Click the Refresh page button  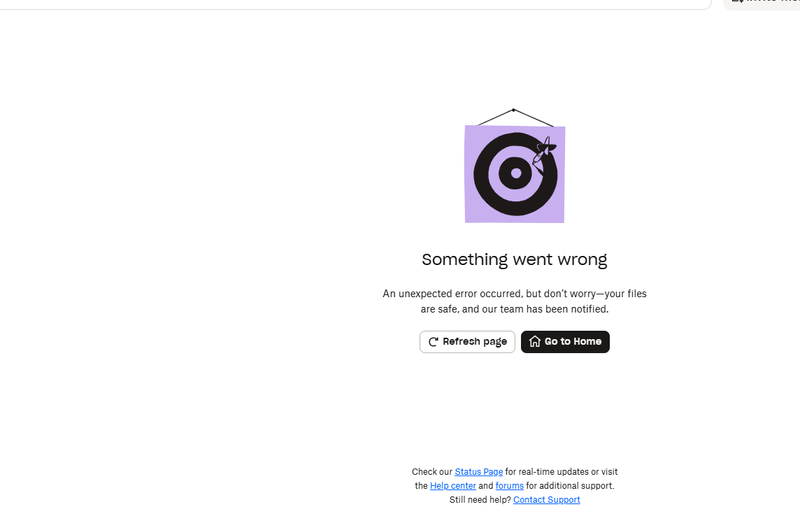tap(467, 342)
